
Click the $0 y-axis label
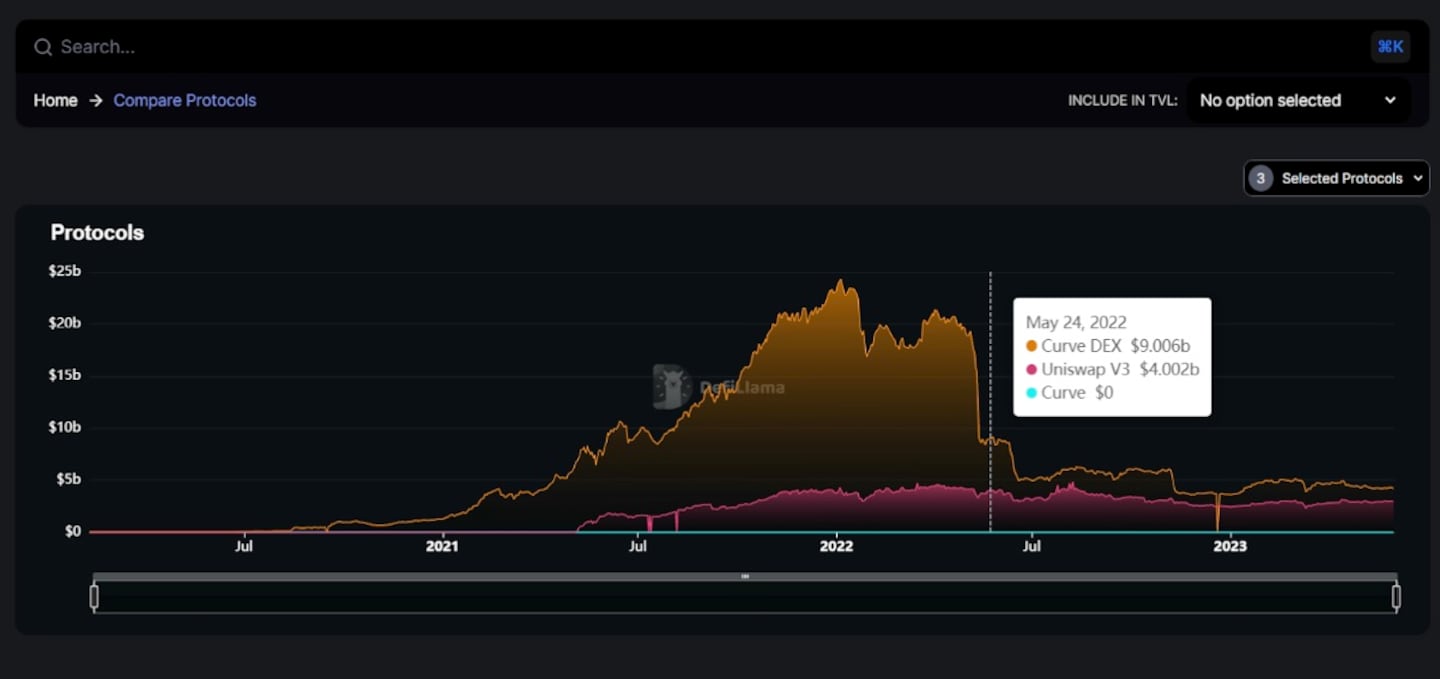coord(73,531)
